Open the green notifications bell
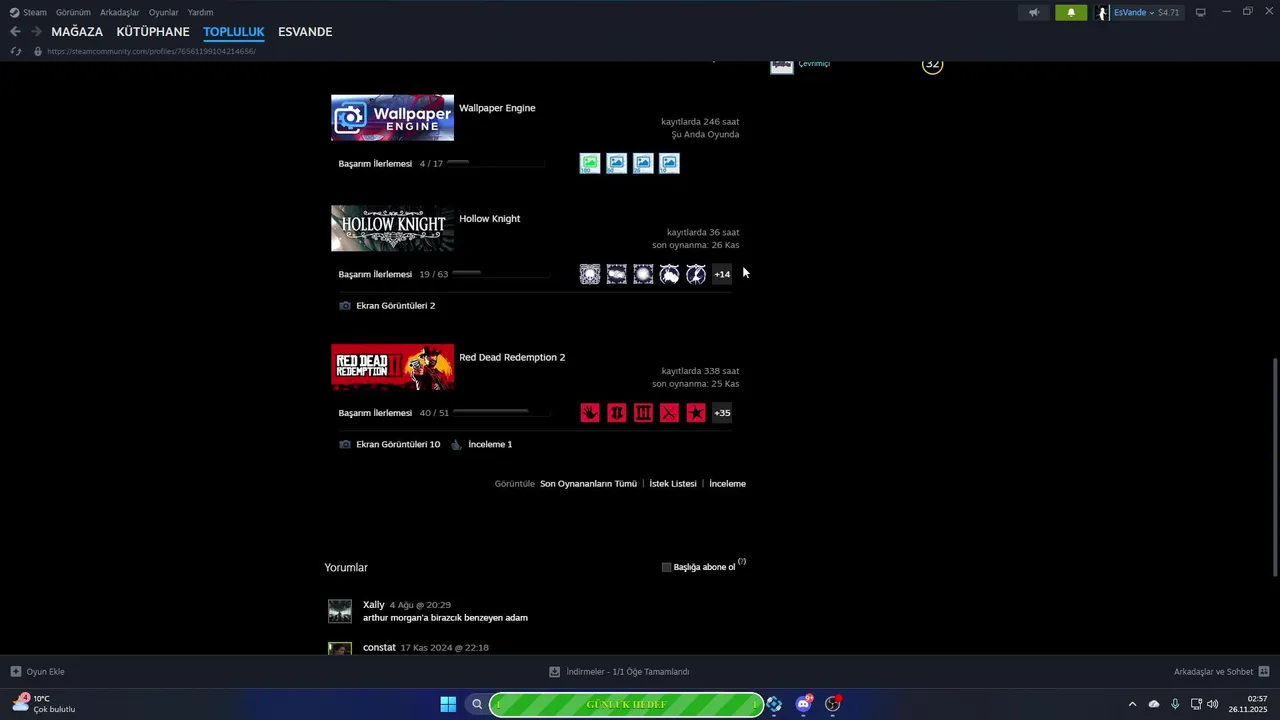This screenshot has height=720, width=1280. (1071, 12)
